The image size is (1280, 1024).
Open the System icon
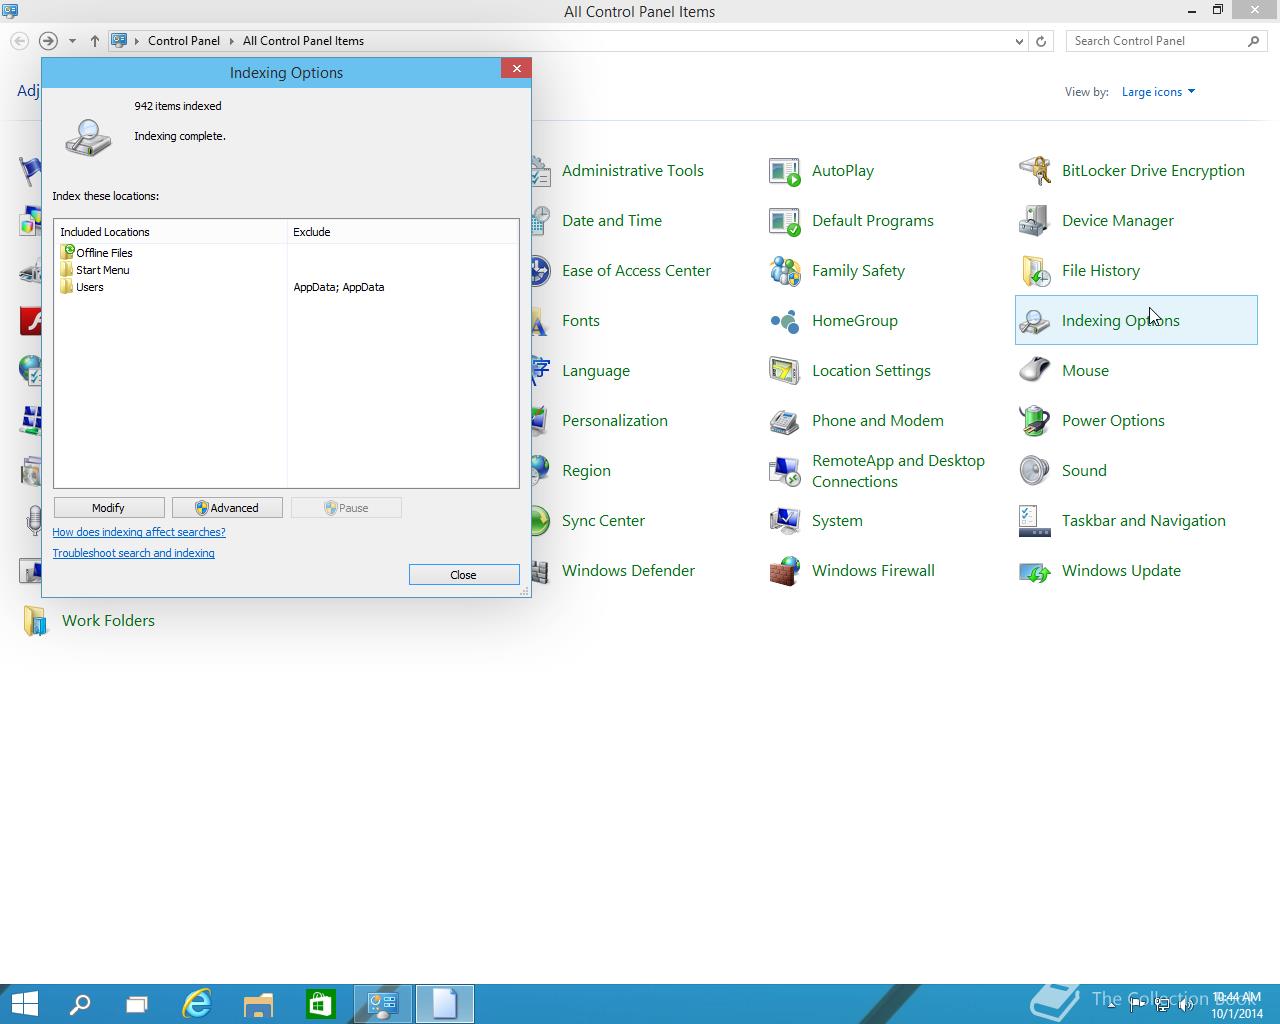(785, 521)
